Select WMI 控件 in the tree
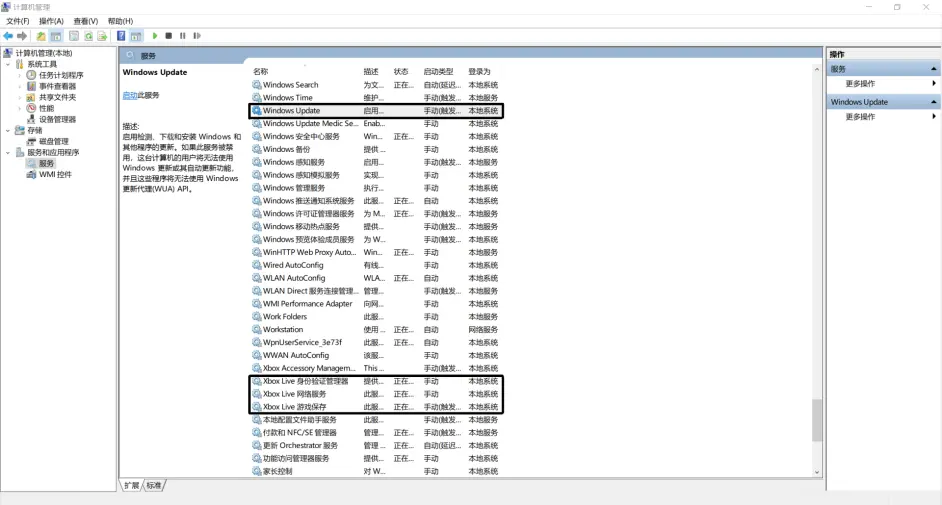 pyautogui.click(x=55, y=174)
